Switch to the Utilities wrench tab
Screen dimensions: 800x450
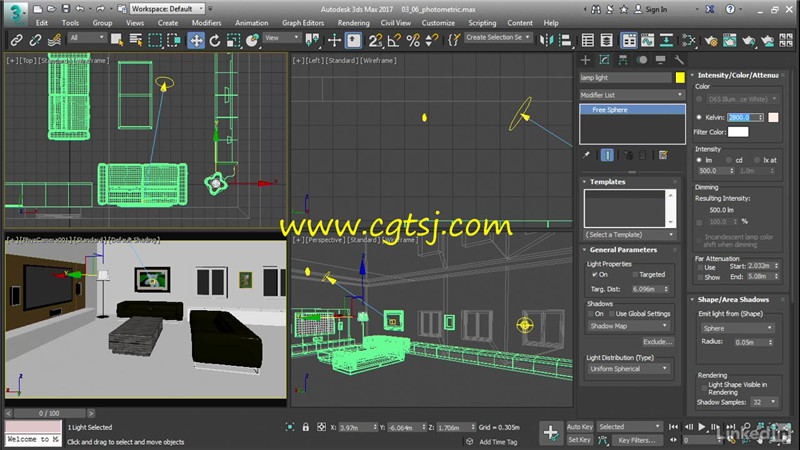tap(679, 60)
